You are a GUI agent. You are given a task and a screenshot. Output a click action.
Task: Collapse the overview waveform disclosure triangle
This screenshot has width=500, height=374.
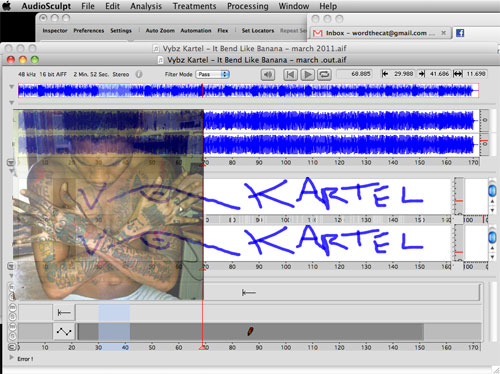click(x=11, y=87)
